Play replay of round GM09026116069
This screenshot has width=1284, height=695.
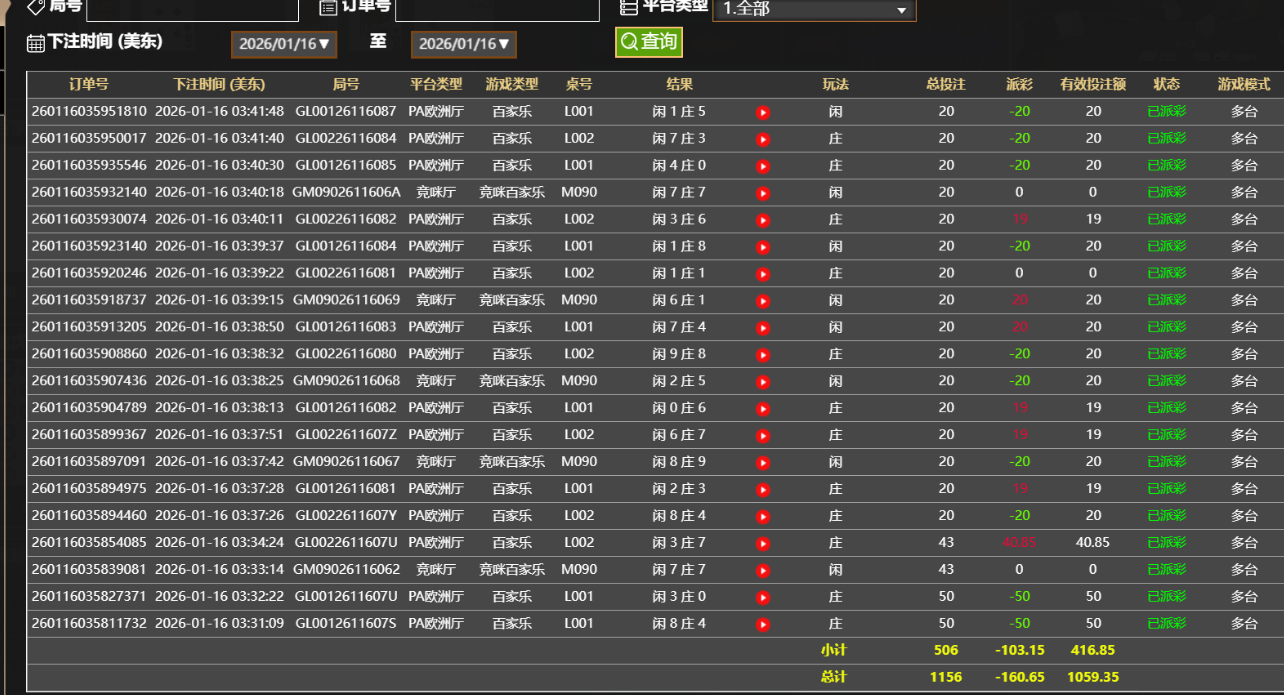(763, 301)
